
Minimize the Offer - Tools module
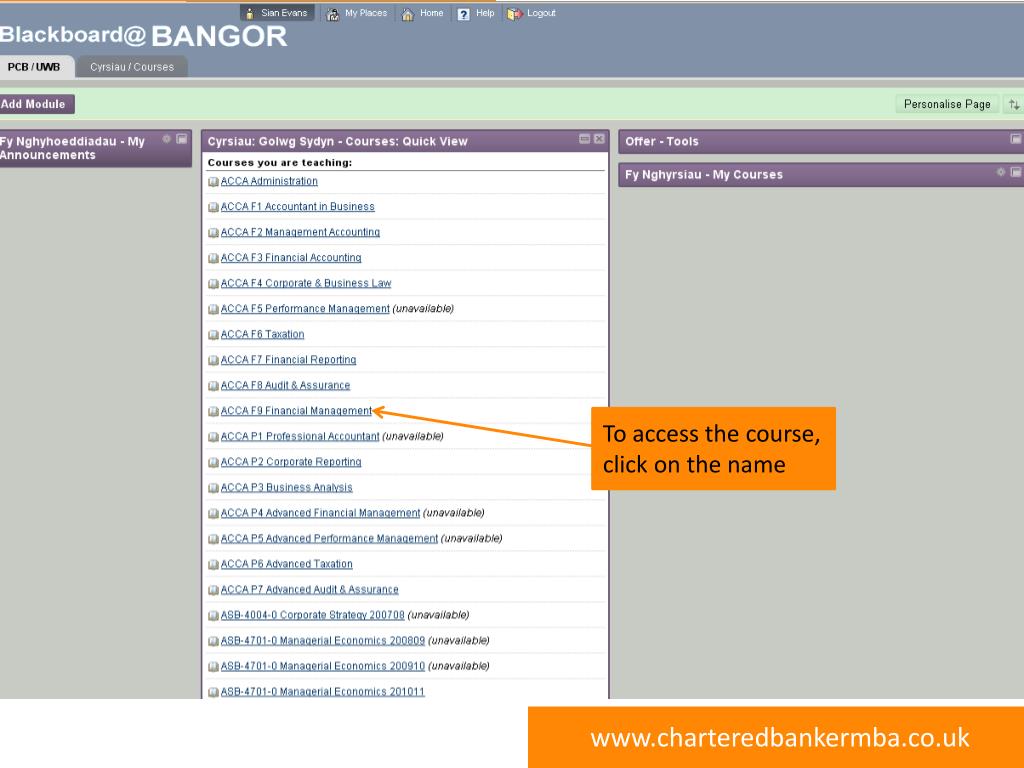tap(1016, 138)
